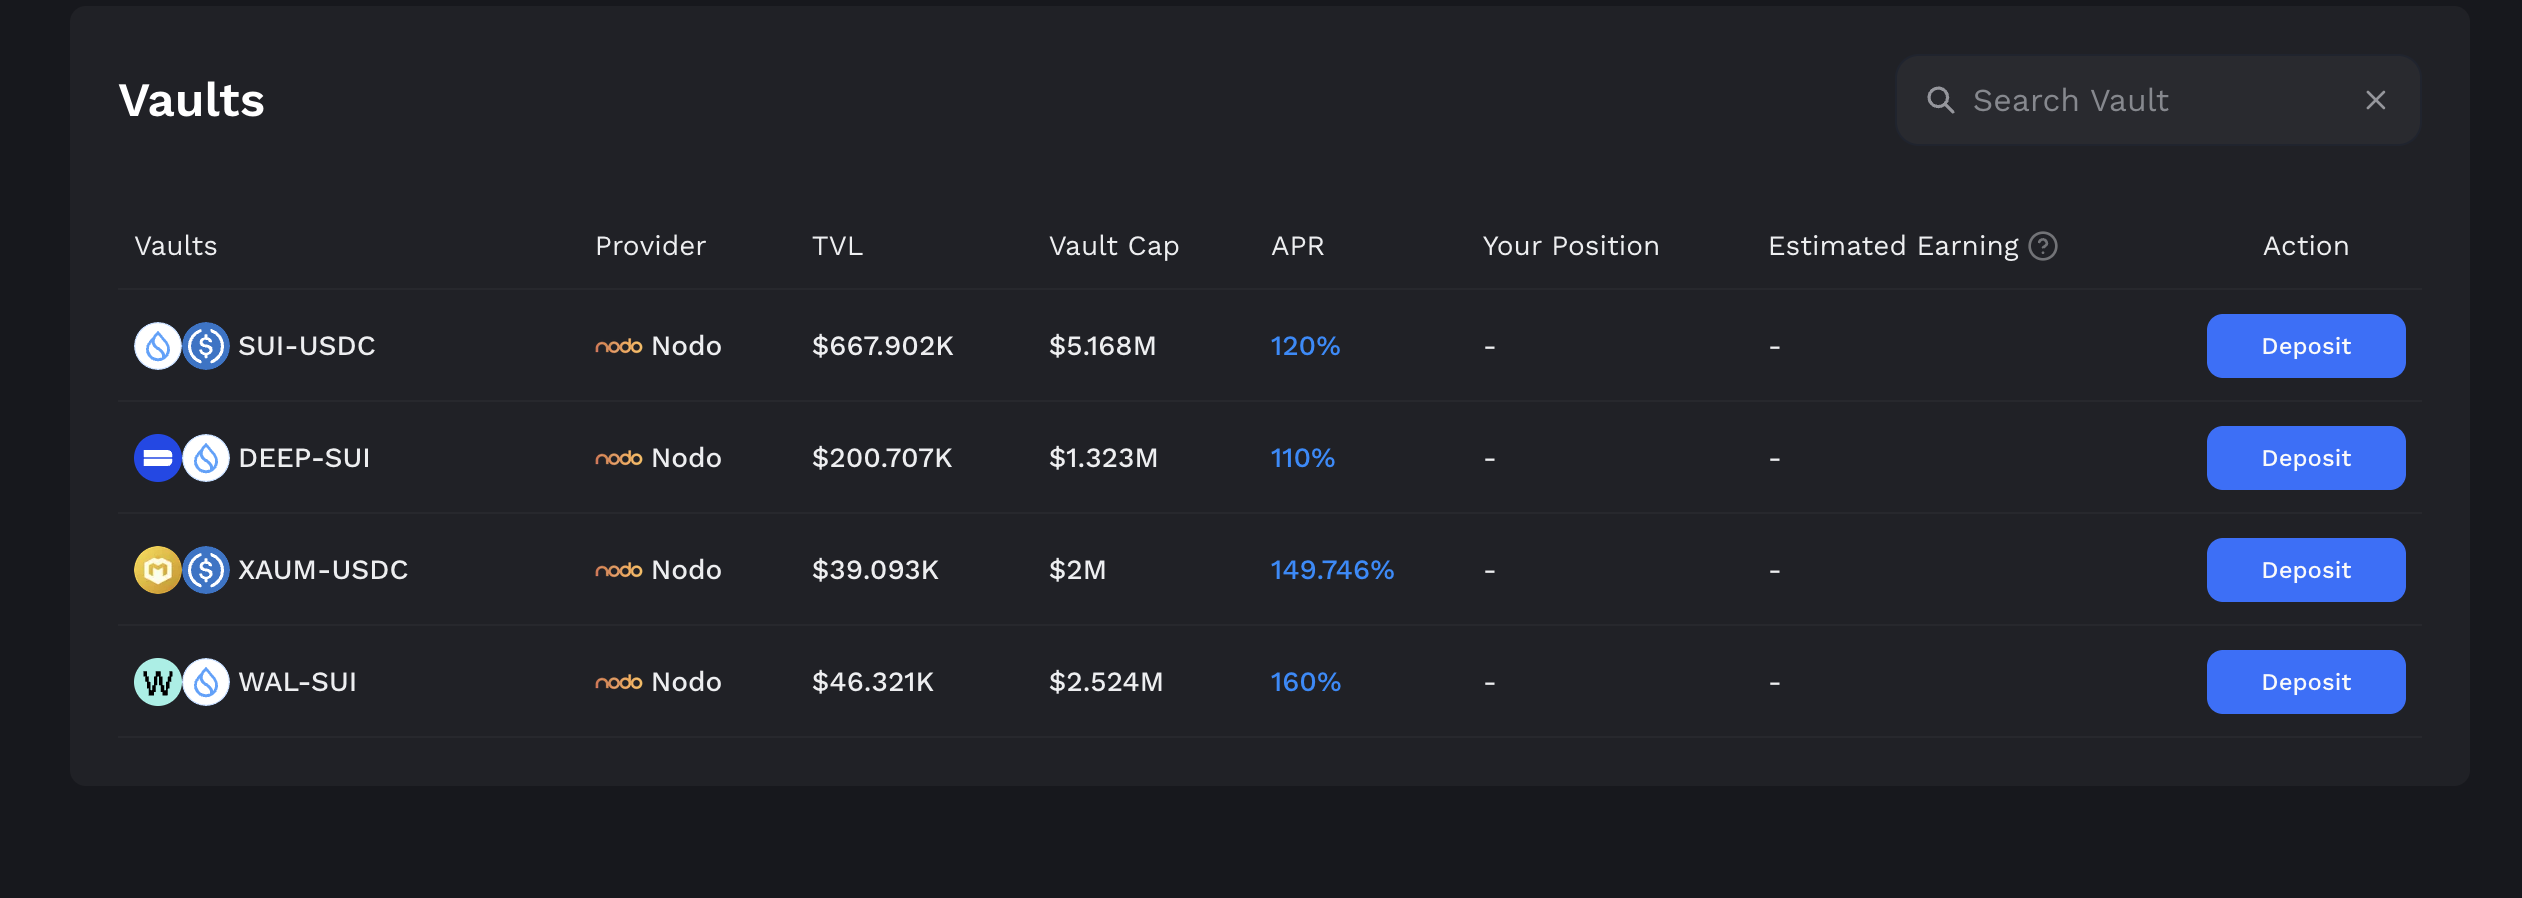Image resolution: width=2522 pixels, height=898 pixels.
Task: Deposit into the XAUM-USDC vault
Action: tap(2305, 570)
